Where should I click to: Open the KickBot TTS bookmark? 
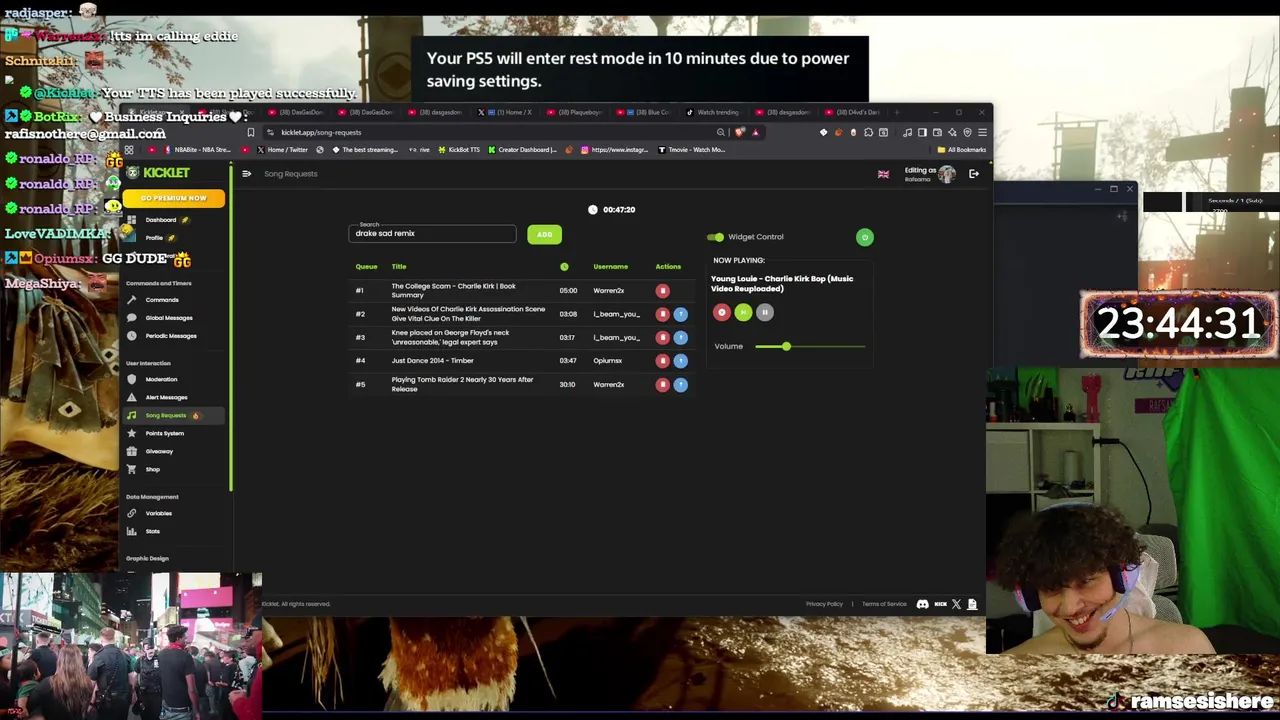click(x=459, y=150)
